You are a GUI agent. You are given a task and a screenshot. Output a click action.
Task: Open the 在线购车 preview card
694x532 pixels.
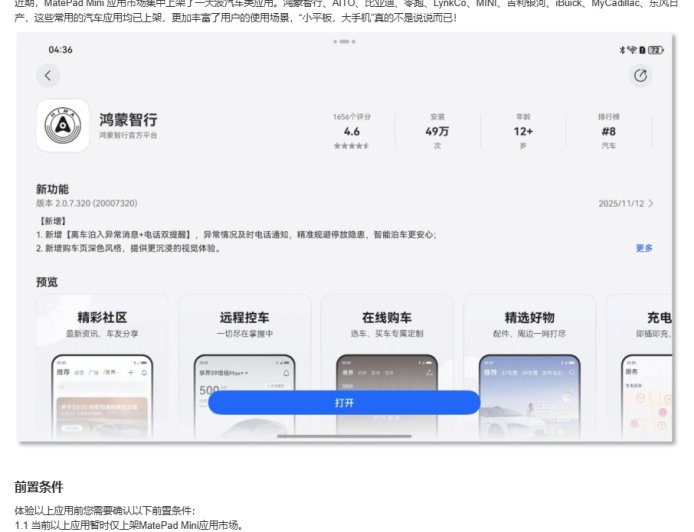387,366
